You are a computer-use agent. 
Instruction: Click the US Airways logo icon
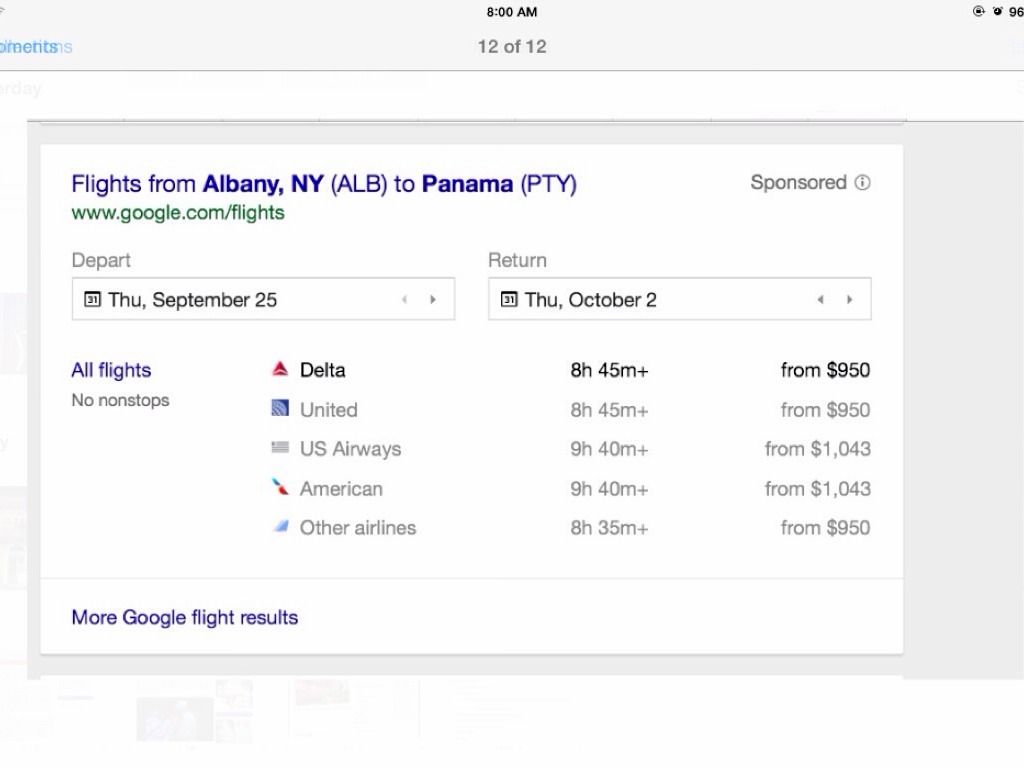click(x=280, y=449)
